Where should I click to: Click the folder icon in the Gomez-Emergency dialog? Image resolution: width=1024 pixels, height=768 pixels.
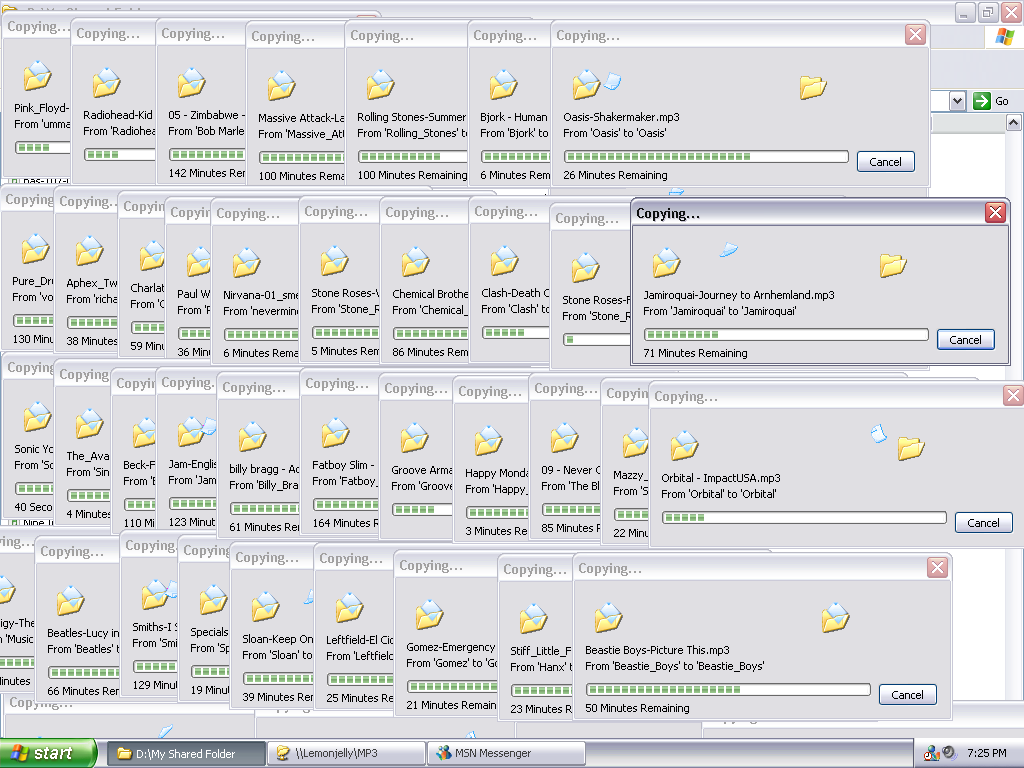coord(430,615)
